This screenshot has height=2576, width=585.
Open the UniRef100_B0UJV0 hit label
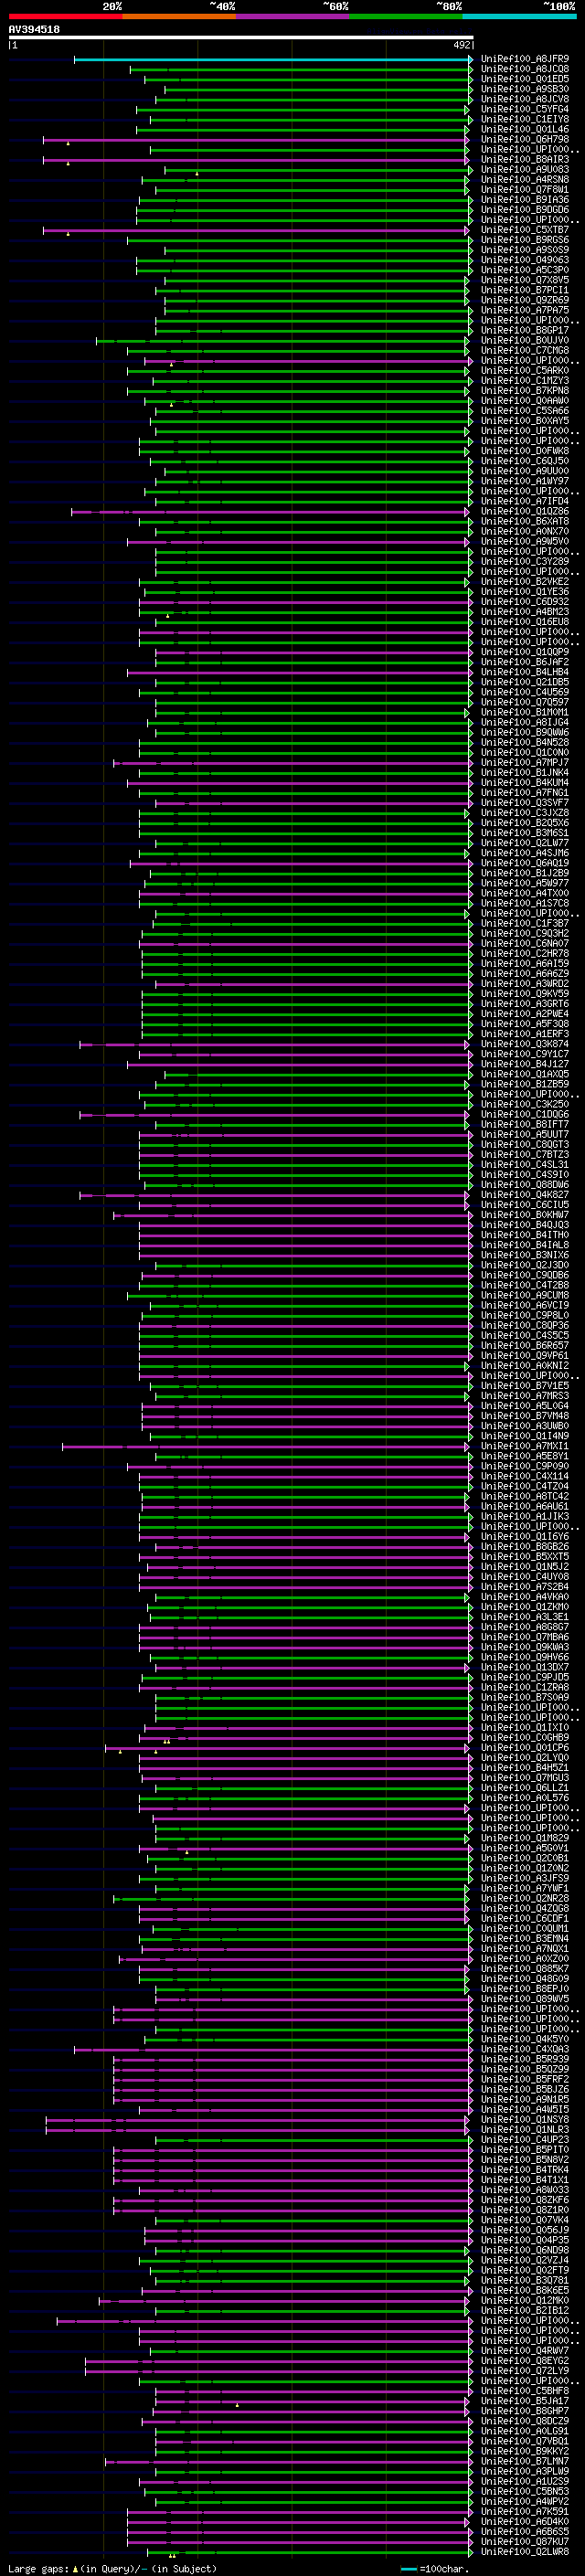[x=525, y=340]
